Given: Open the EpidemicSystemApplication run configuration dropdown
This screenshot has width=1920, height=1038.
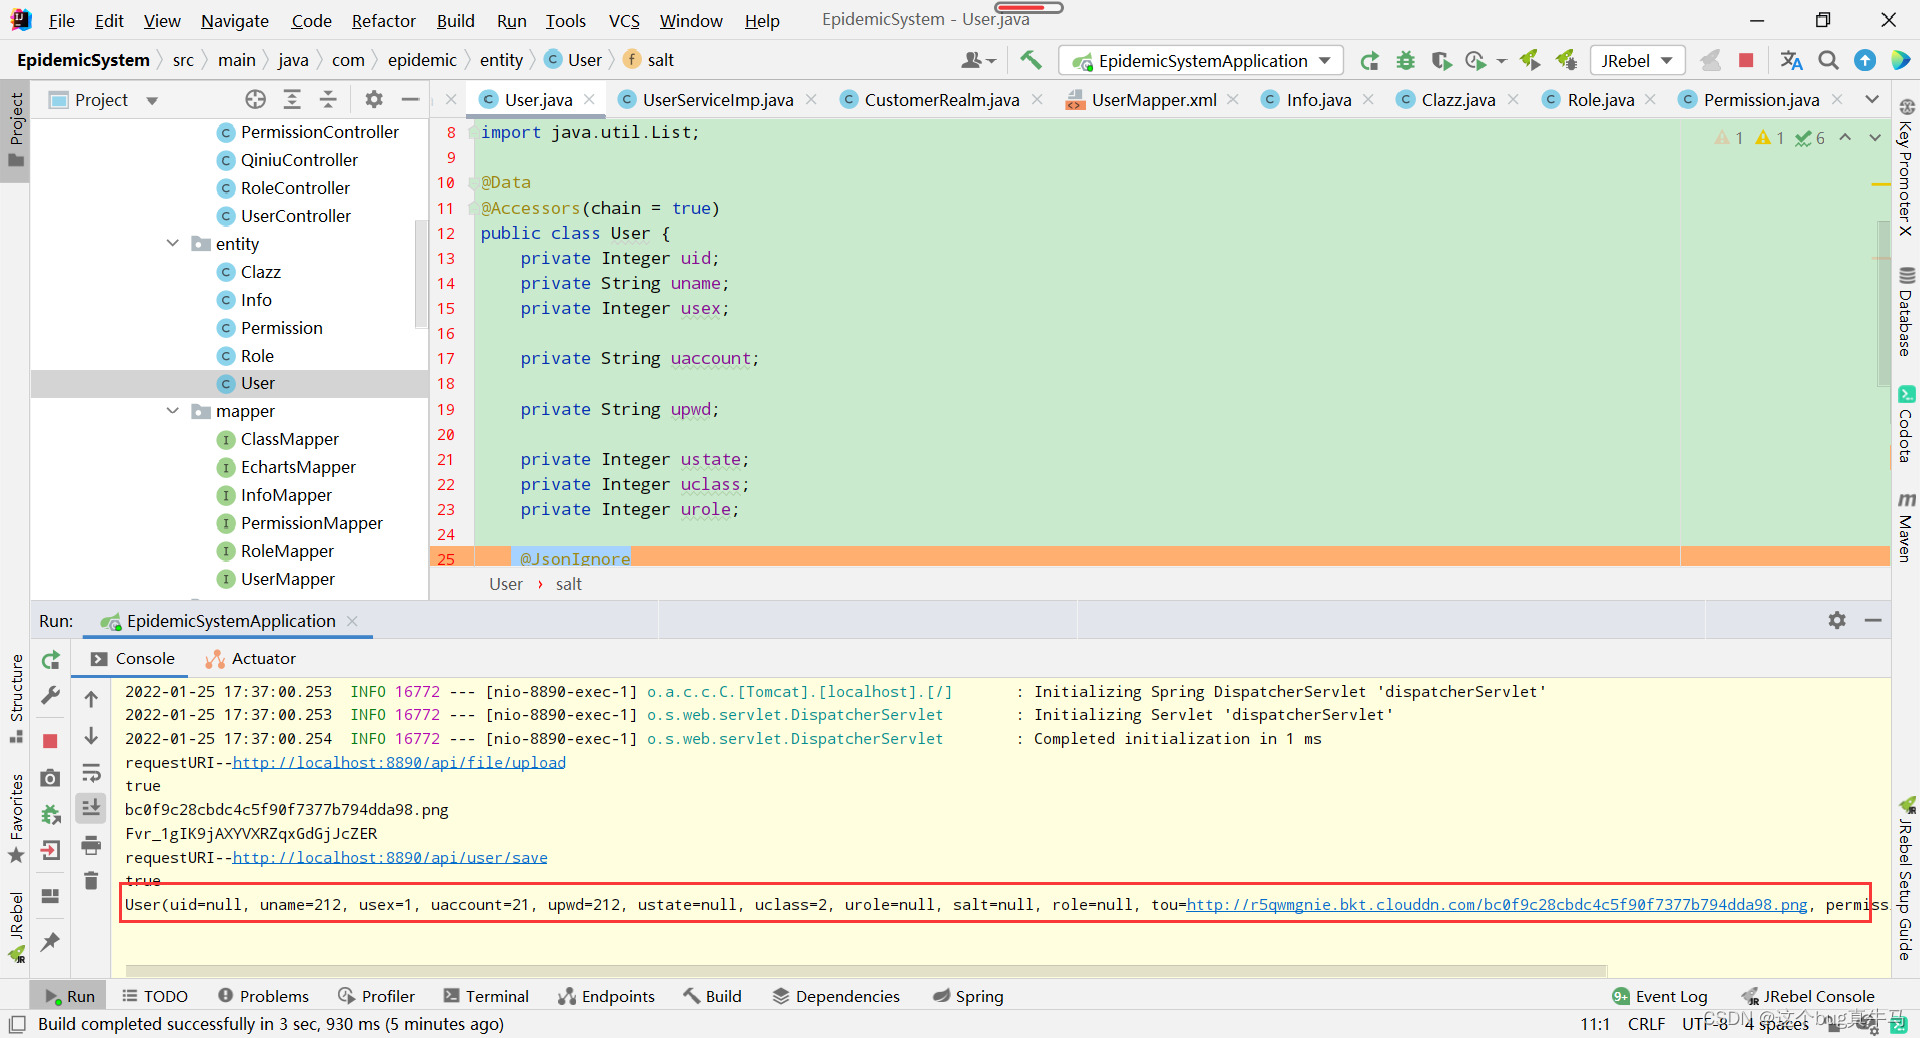Looking at the screenshot, I should pyautogui.click(x=1325, y=60).
